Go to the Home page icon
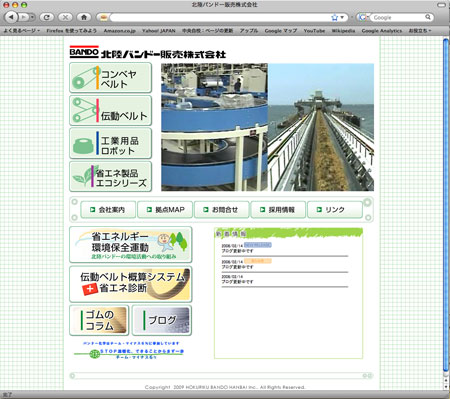This screenshot has height=399, width=450. pyautogui.click(x=84, y=17)
